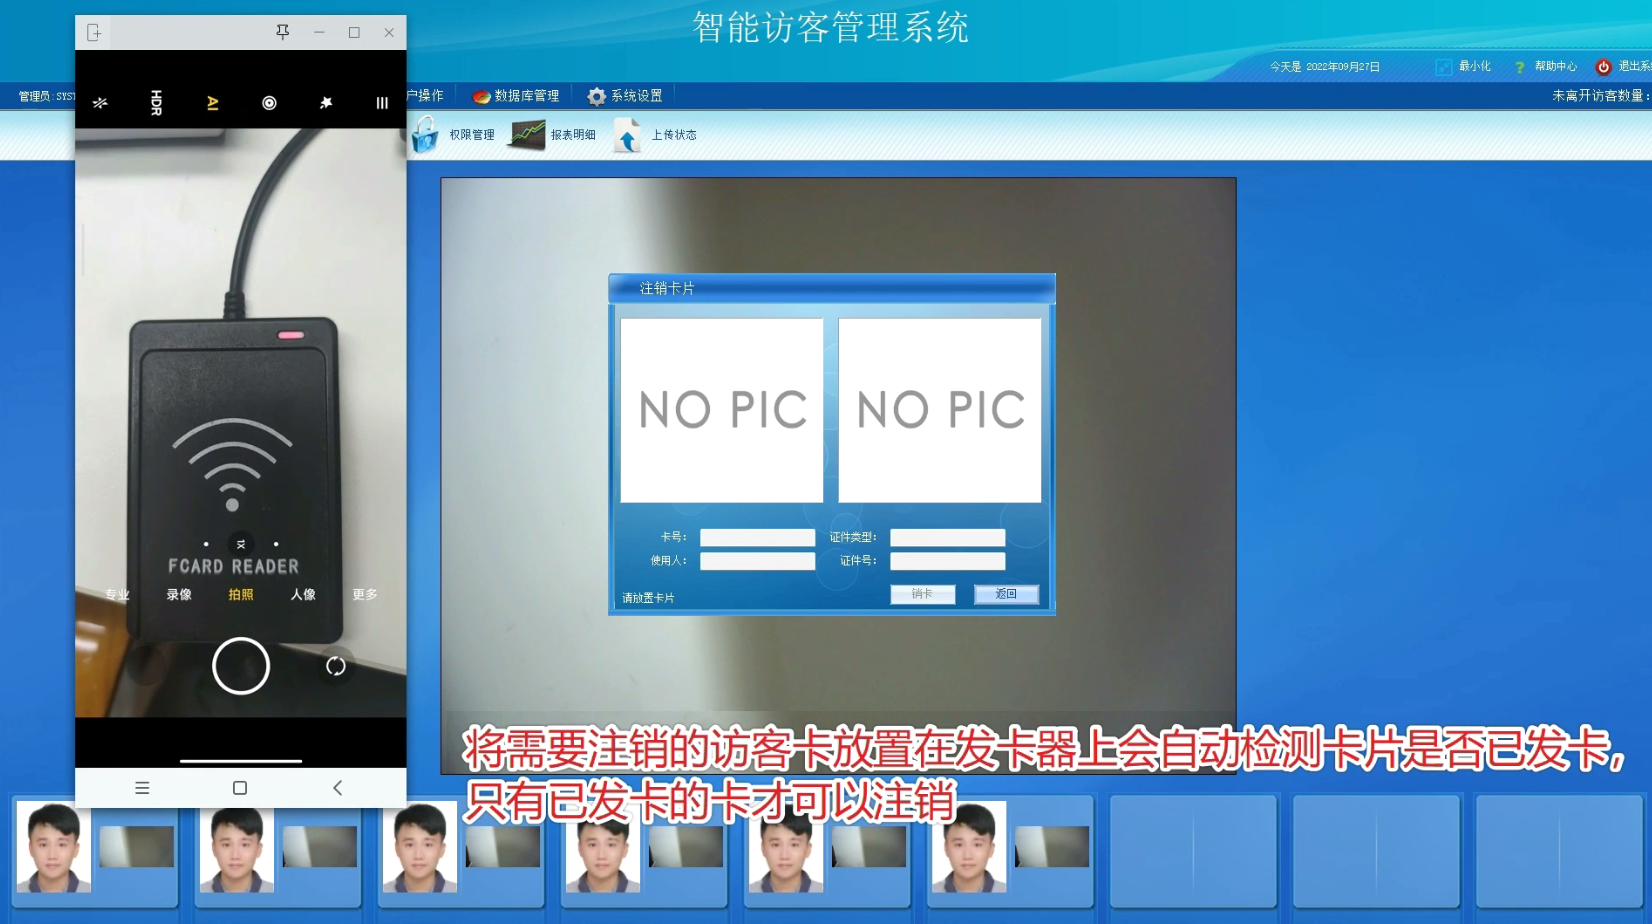Disable the AI camera mode
The height and width of the screenshot is (924, 1652).
(x=213, y=103)
